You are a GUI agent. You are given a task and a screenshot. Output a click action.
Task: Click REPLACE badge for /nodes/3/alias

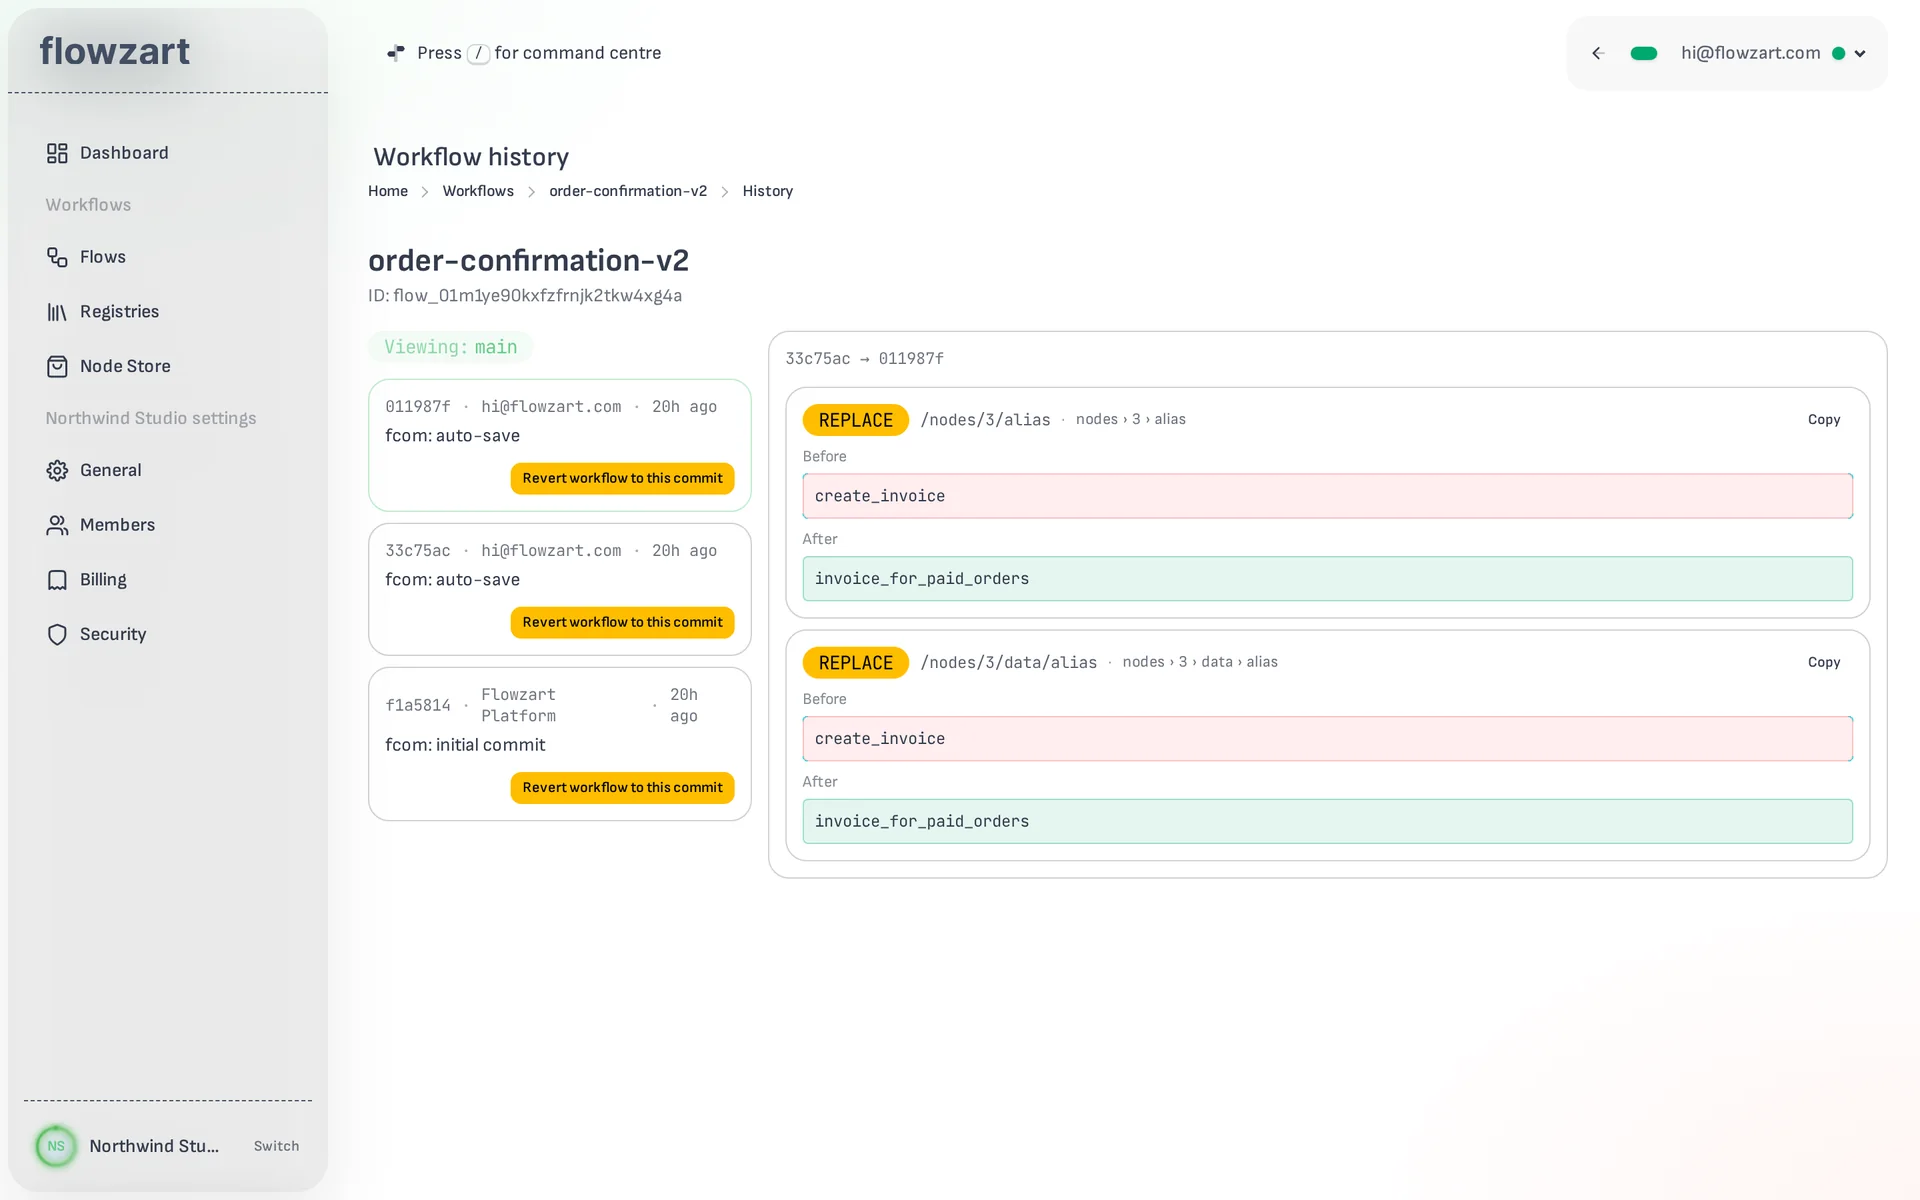(x=856, y=420)
